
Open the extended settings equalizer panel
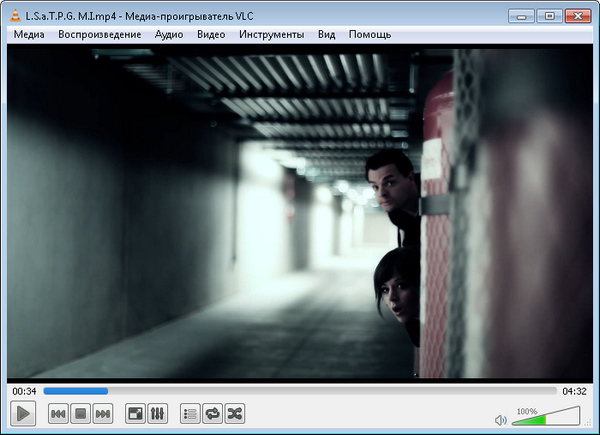[157, 413]
